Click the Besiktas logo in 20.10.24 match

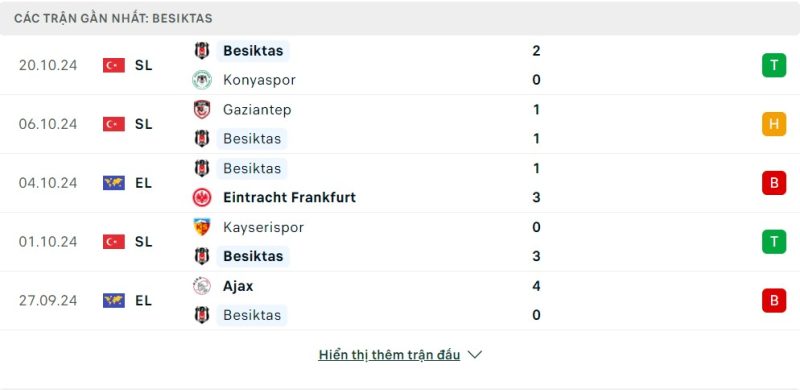pos(202,51)
